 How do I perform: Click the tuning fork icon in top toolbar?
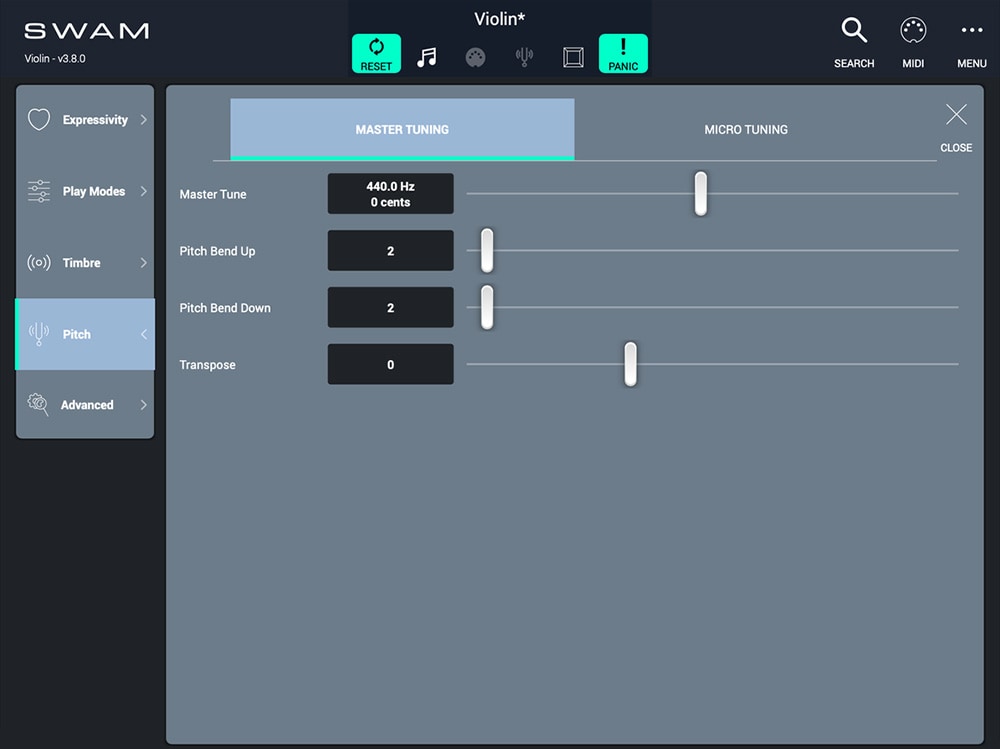click(x=524, y=57)
